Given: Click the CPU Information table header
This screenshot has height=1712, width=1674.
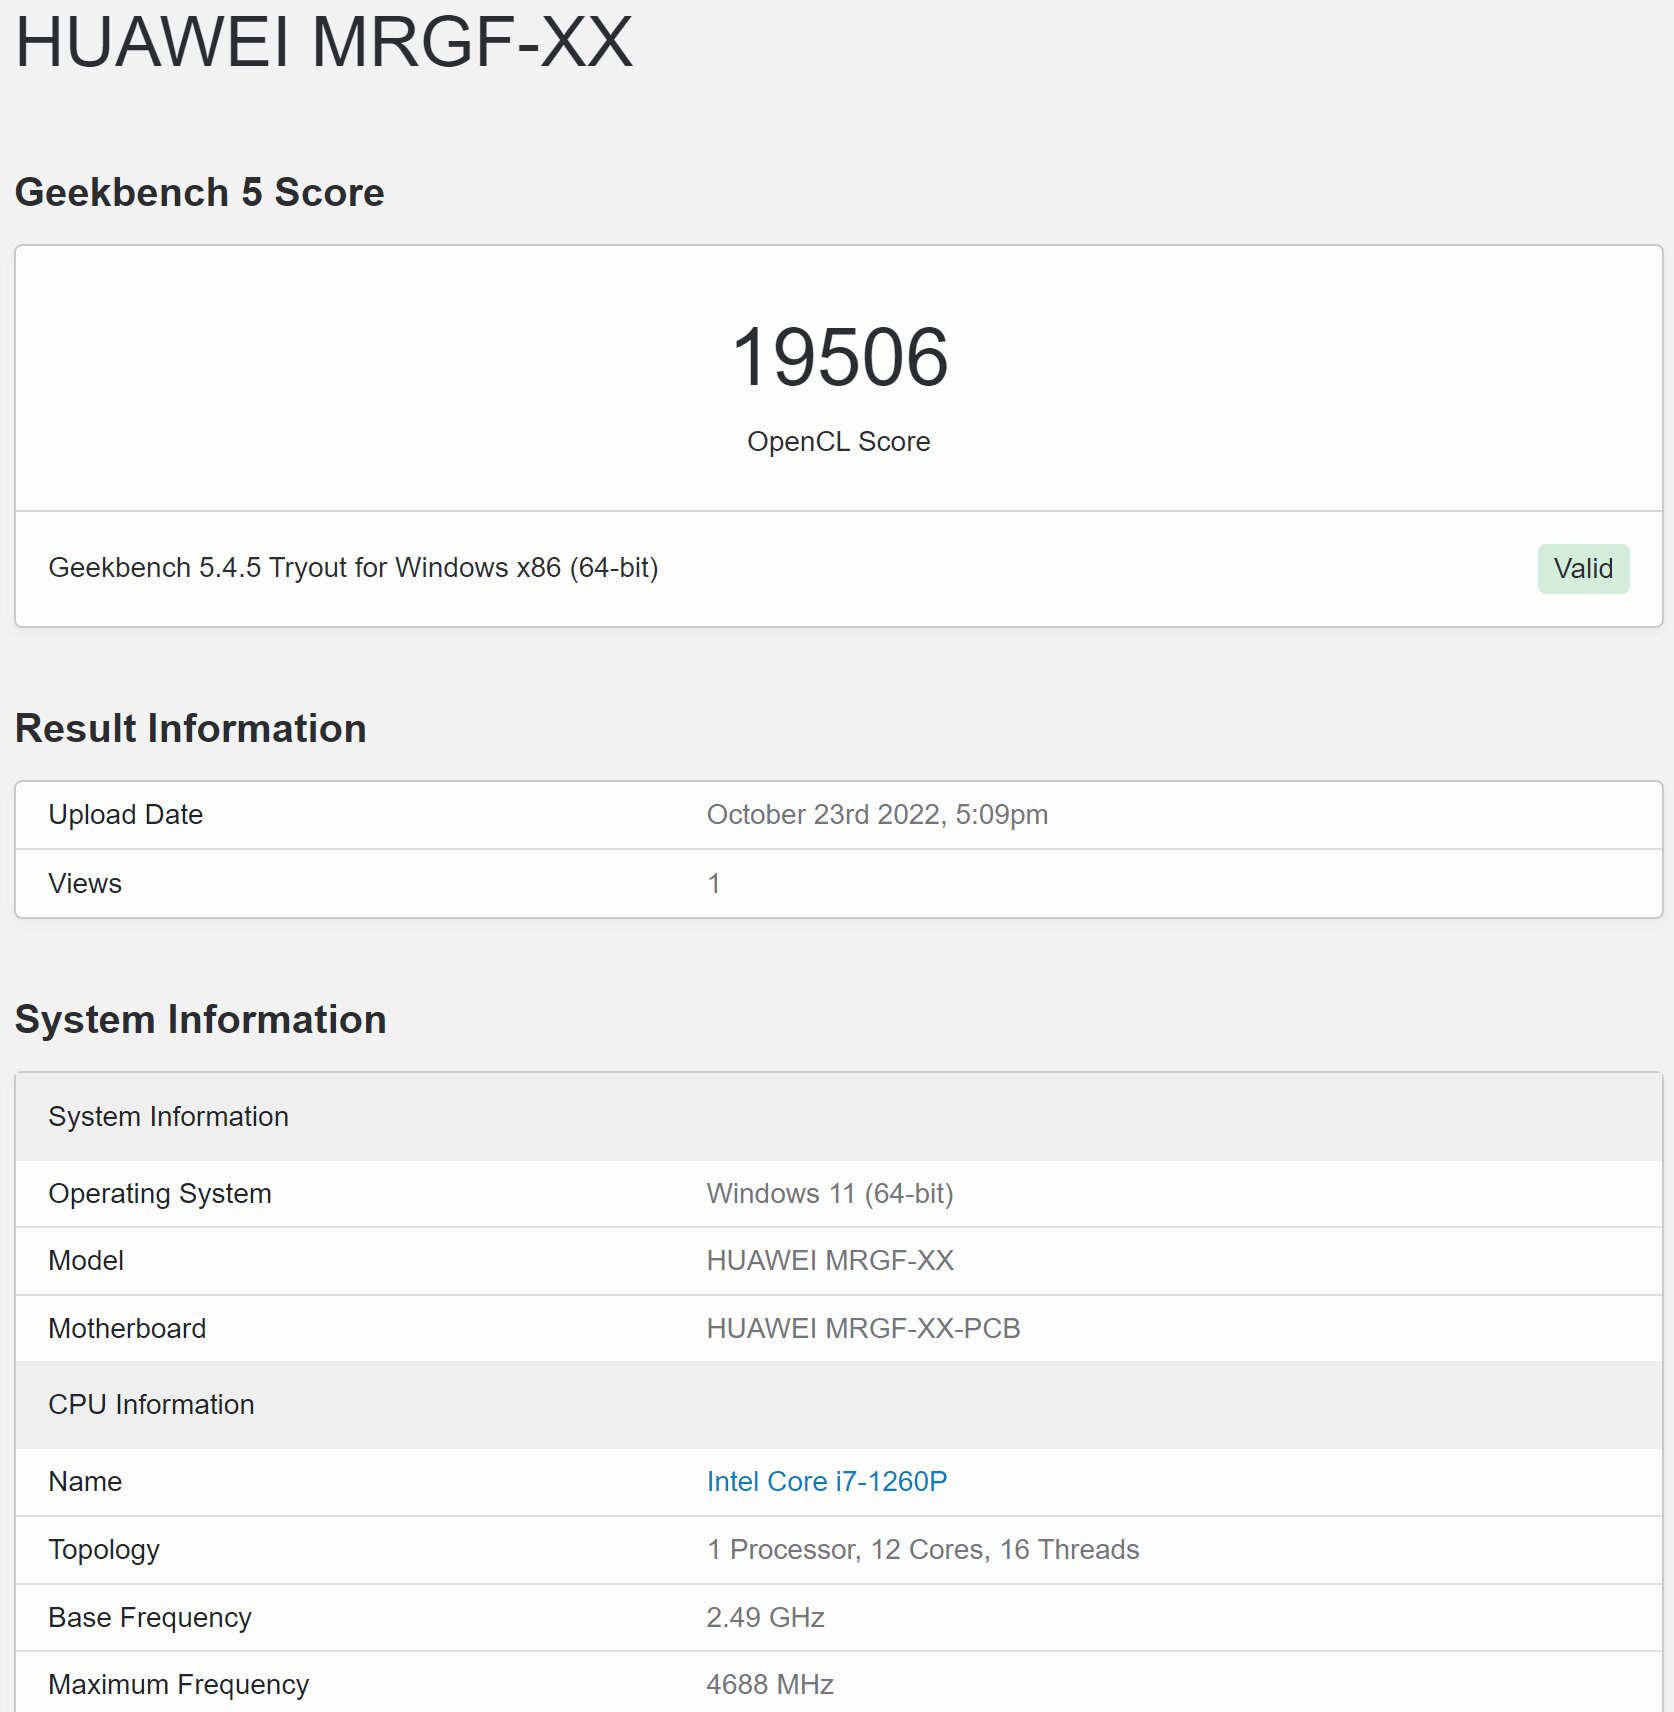Looking at the screenshot, I should point(838,1404).
